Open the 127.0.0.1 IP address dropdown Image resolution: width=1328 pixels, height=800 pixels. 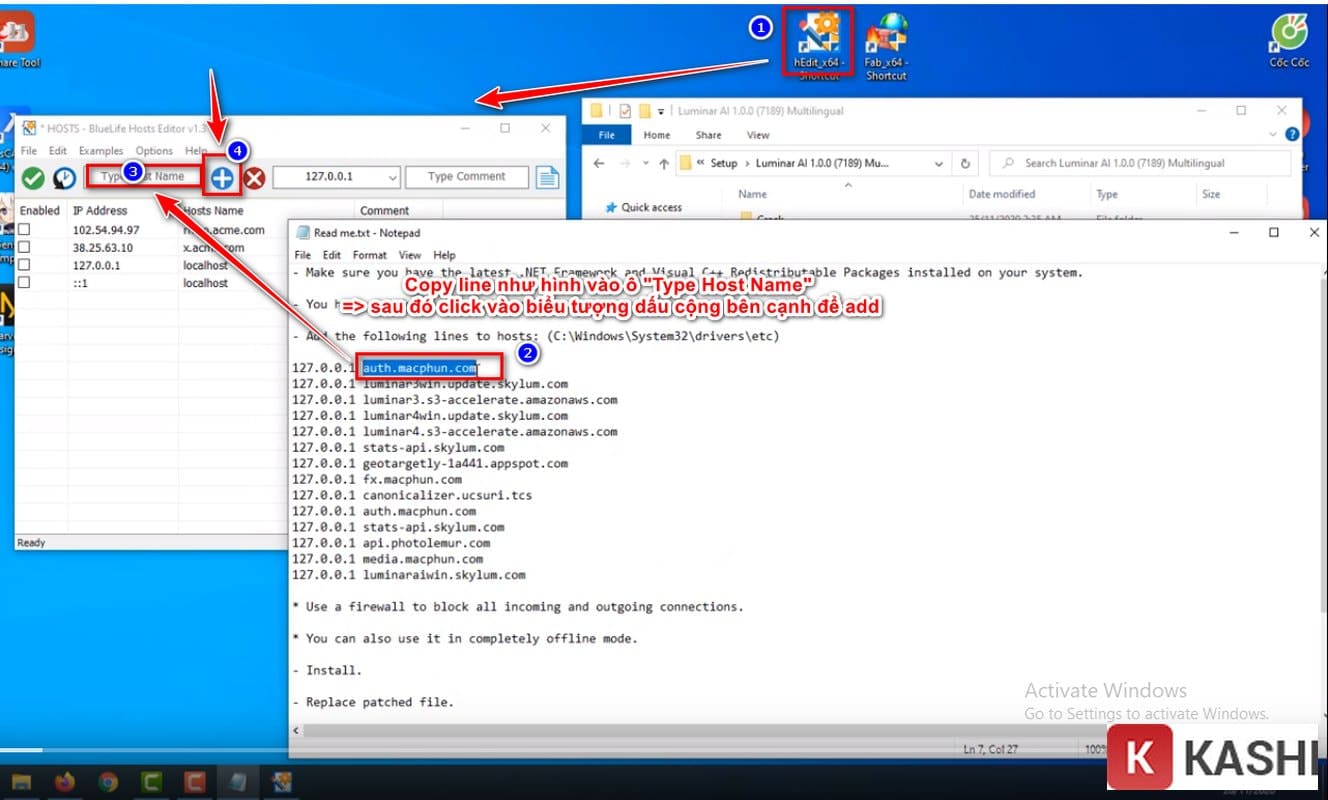click(391, 177)
